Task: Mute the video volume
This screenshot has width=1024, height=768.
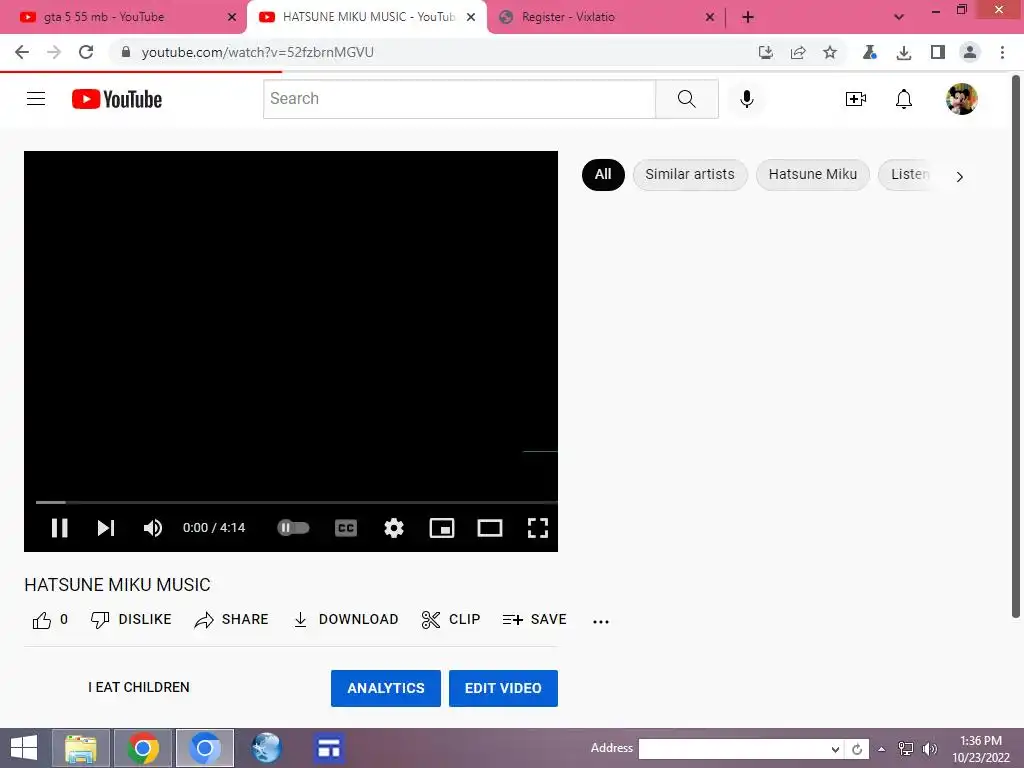Action: coord(153,528)
